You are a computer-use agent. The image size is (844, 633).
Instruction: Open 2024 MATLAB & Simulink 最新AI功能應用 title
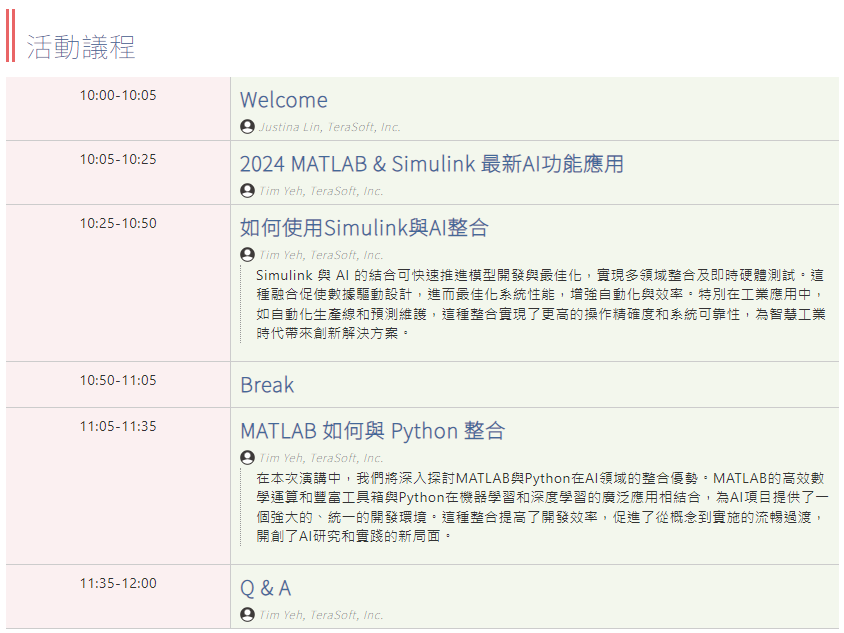(x=431, y=164)
